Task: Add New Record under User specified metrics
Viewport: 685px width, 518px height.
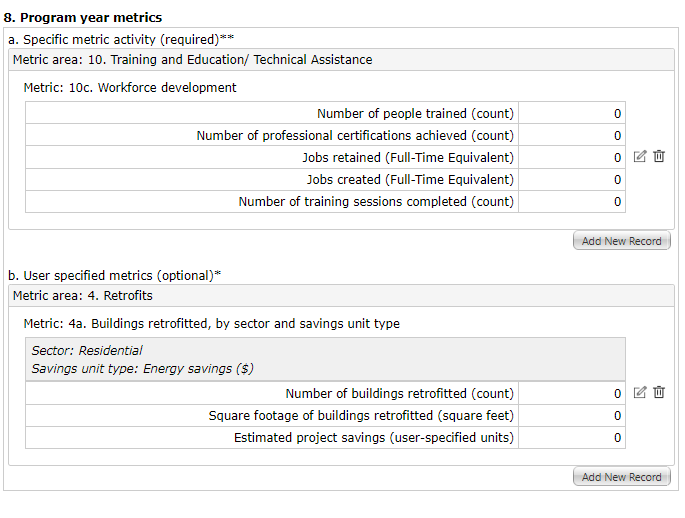Action: 621,477
